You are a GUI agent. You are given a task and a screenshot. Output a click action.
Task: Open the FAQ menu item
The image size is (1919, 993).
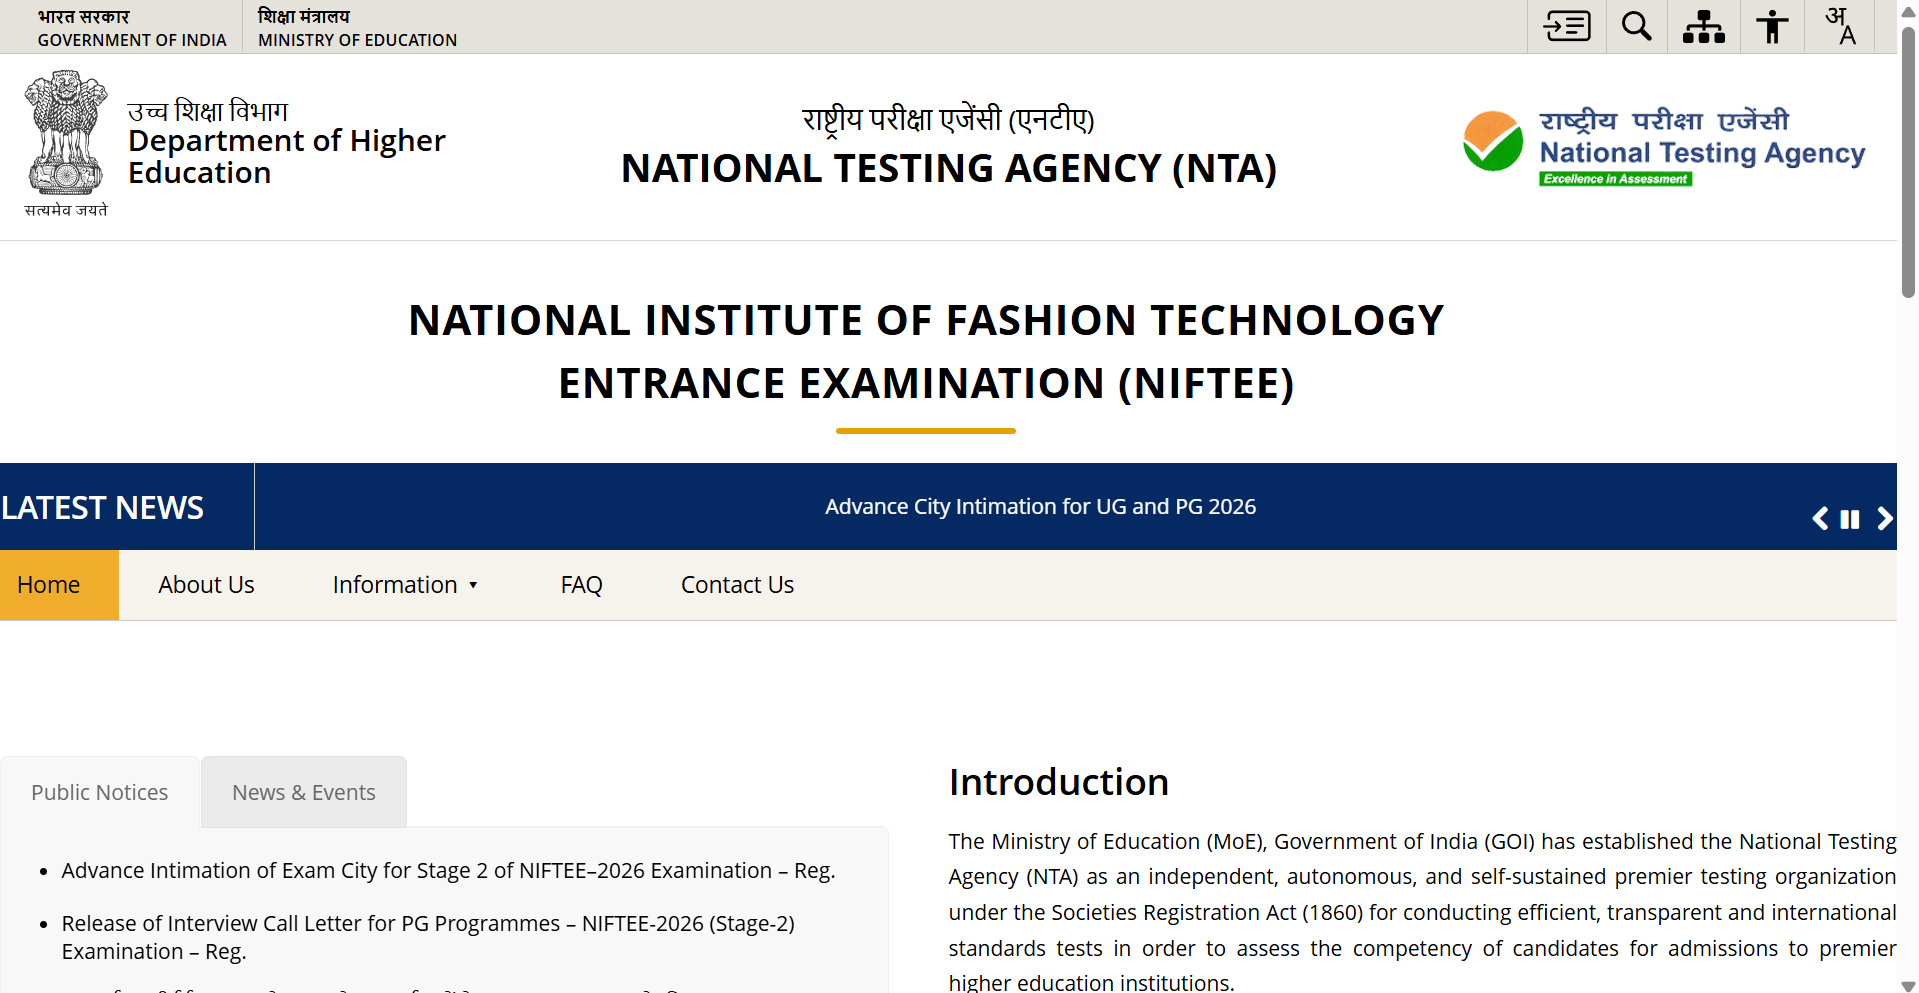581,585
